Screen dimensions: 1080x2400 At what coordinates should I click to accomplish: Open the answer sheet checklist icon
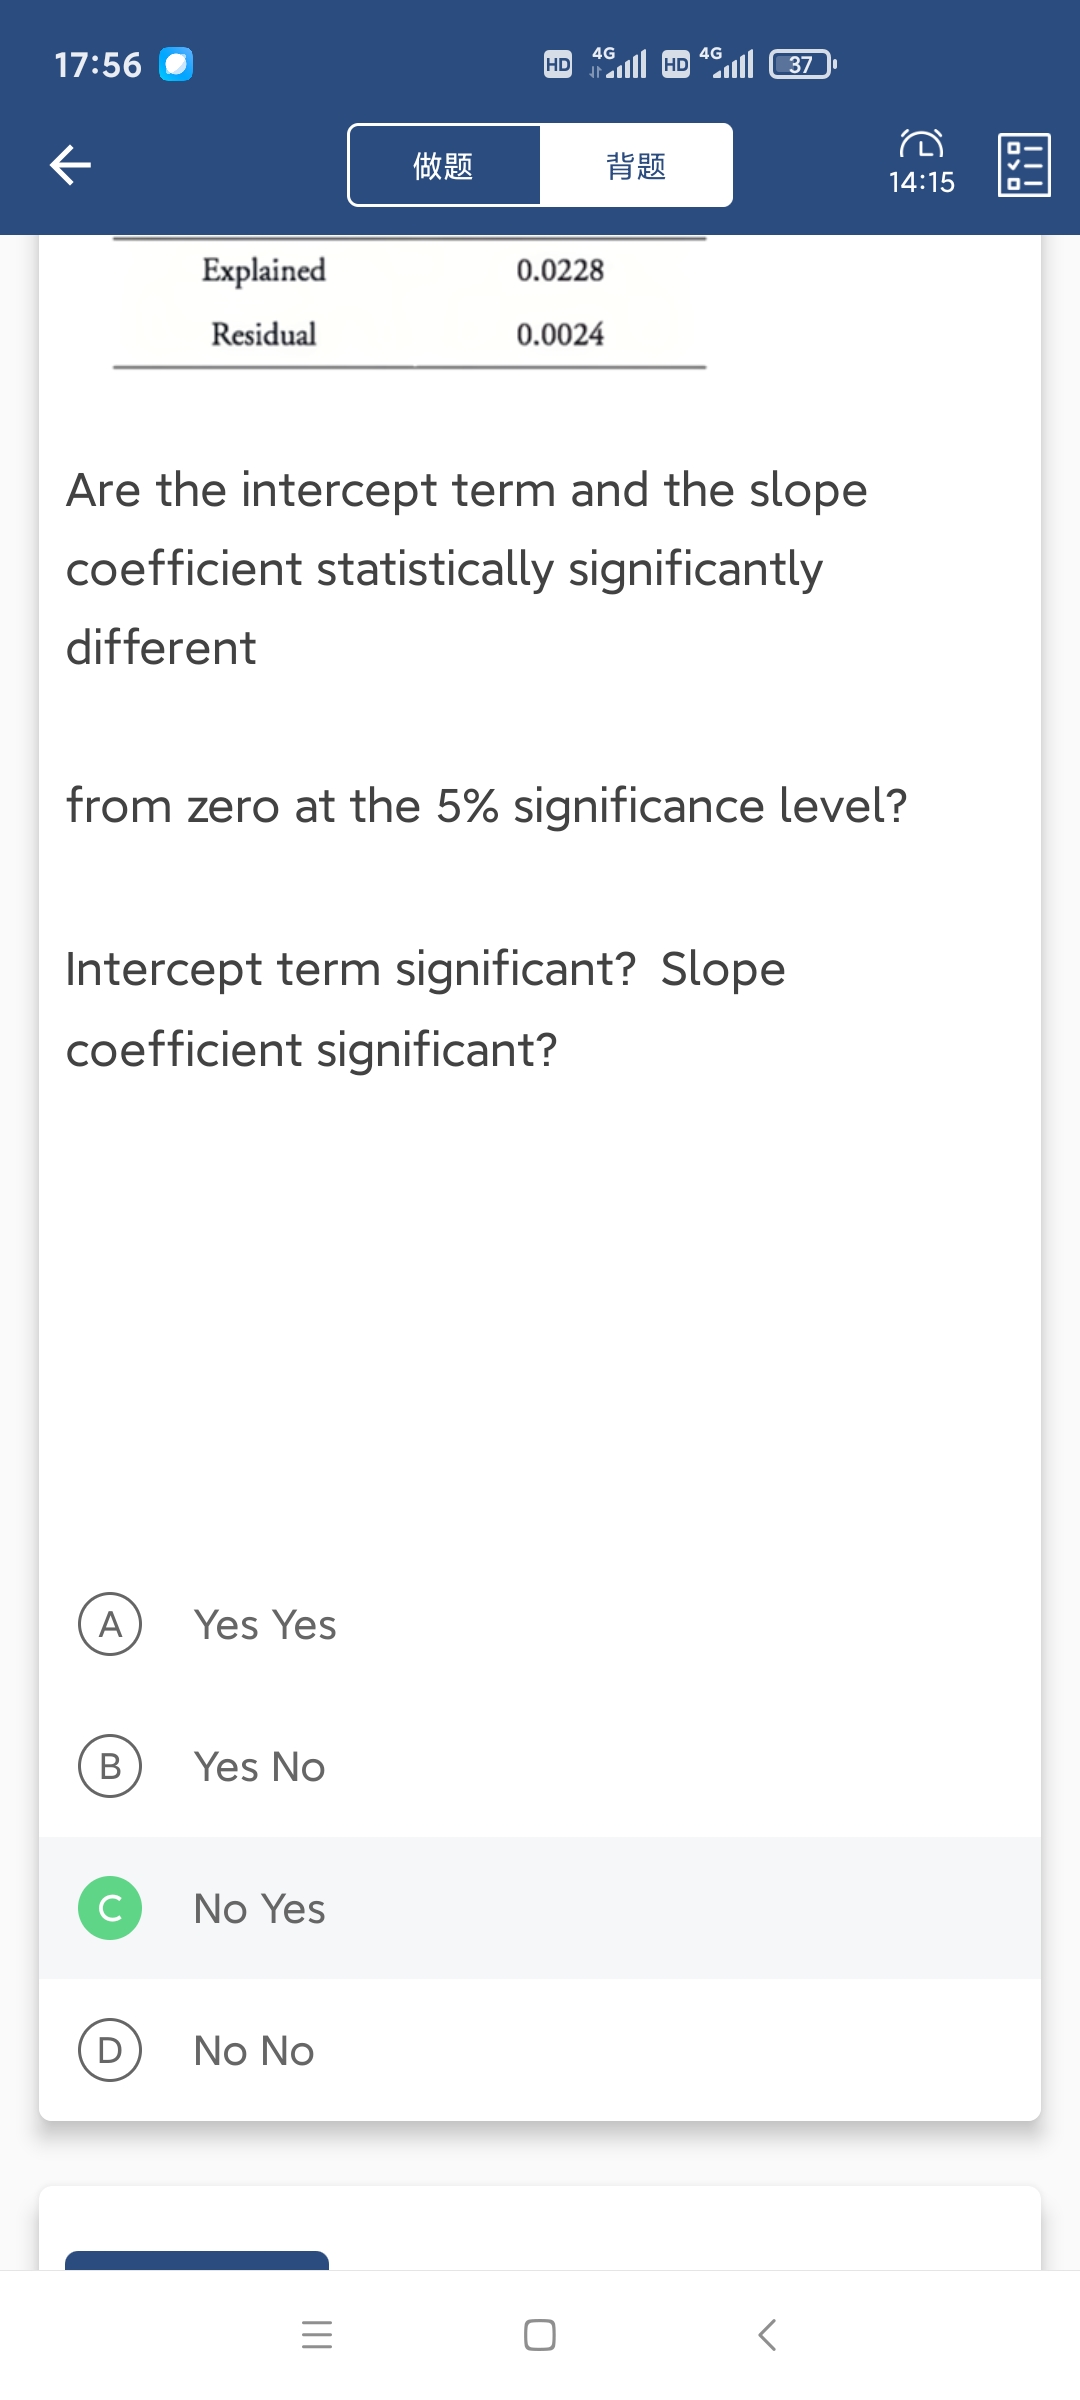[1024, 165]
